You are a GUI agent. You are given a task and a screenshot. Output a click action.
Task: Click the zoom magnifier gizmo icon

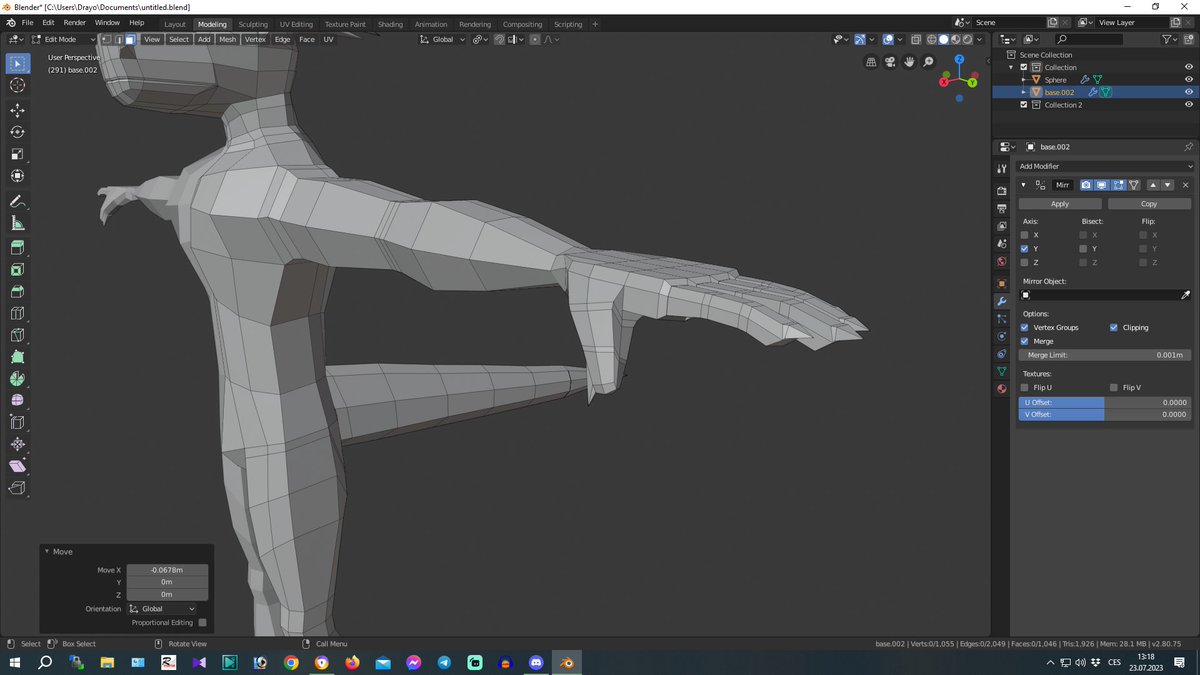click(928, 62)
